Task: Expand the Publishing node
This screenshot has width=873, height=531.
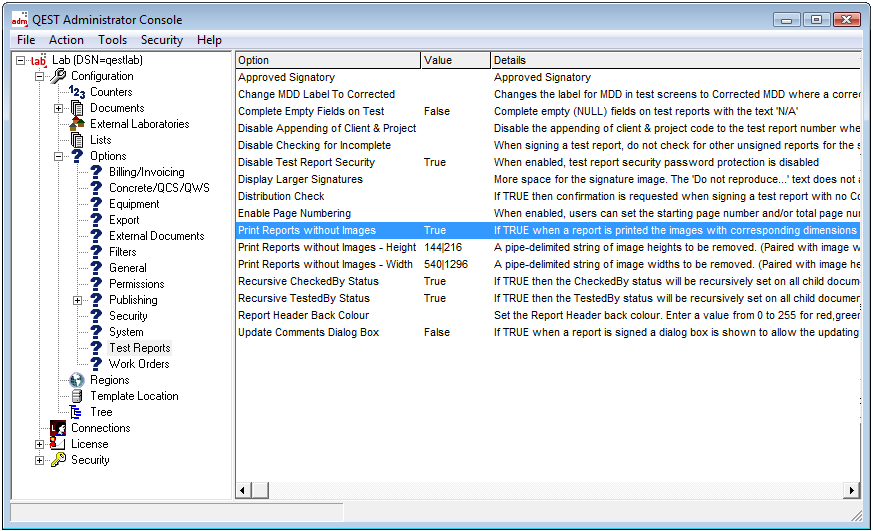Action: (78, 300)
